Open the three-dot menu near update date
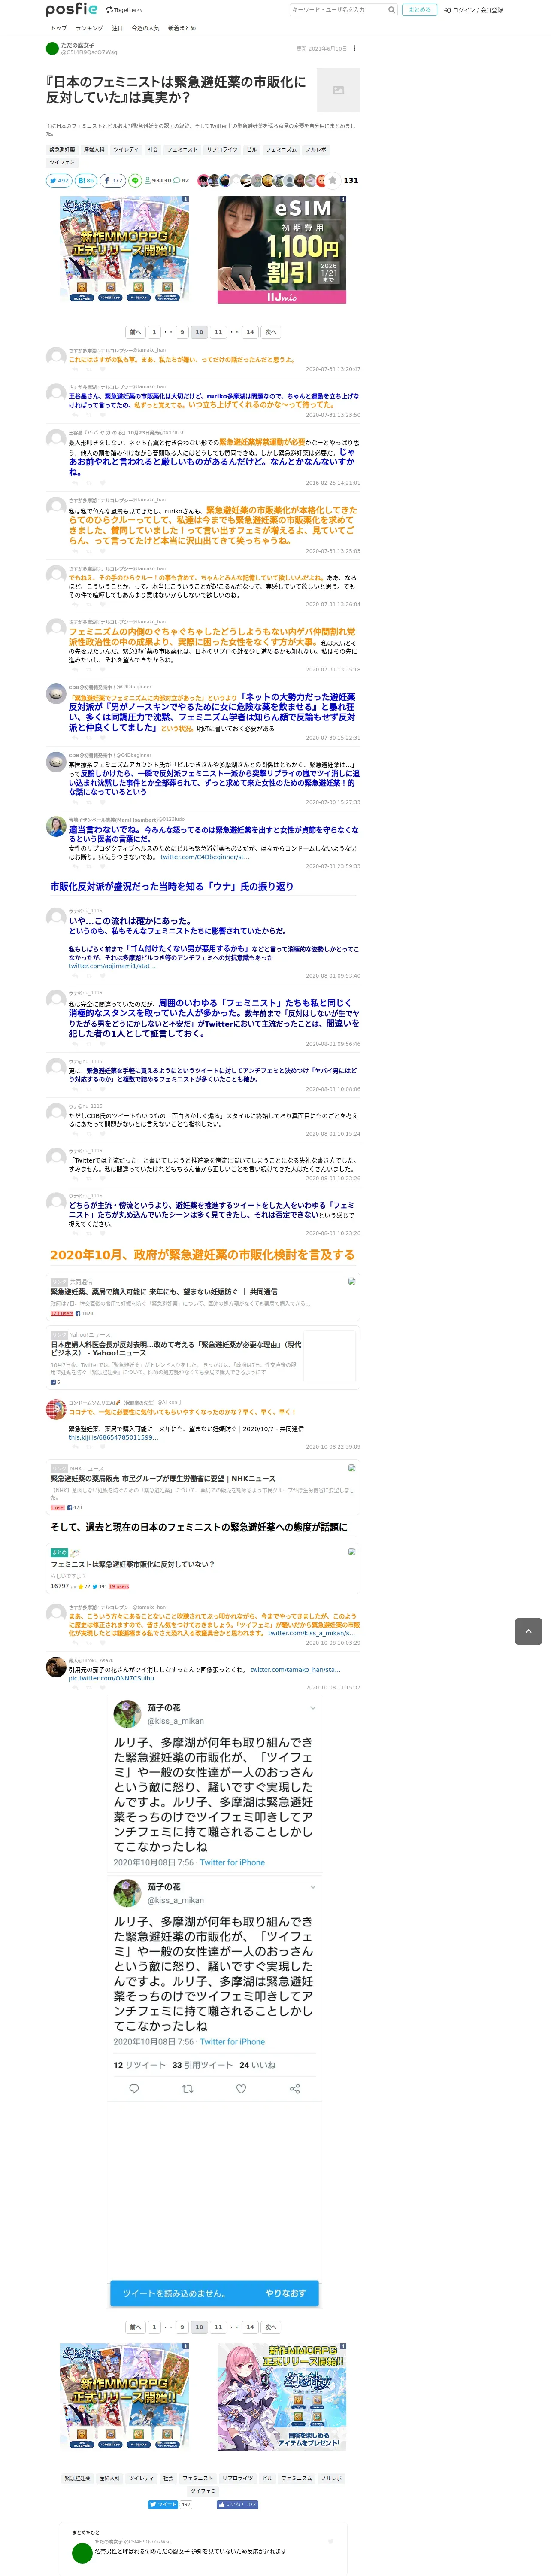The height and width of the screenshot is (2576, 551). point(354,48)
